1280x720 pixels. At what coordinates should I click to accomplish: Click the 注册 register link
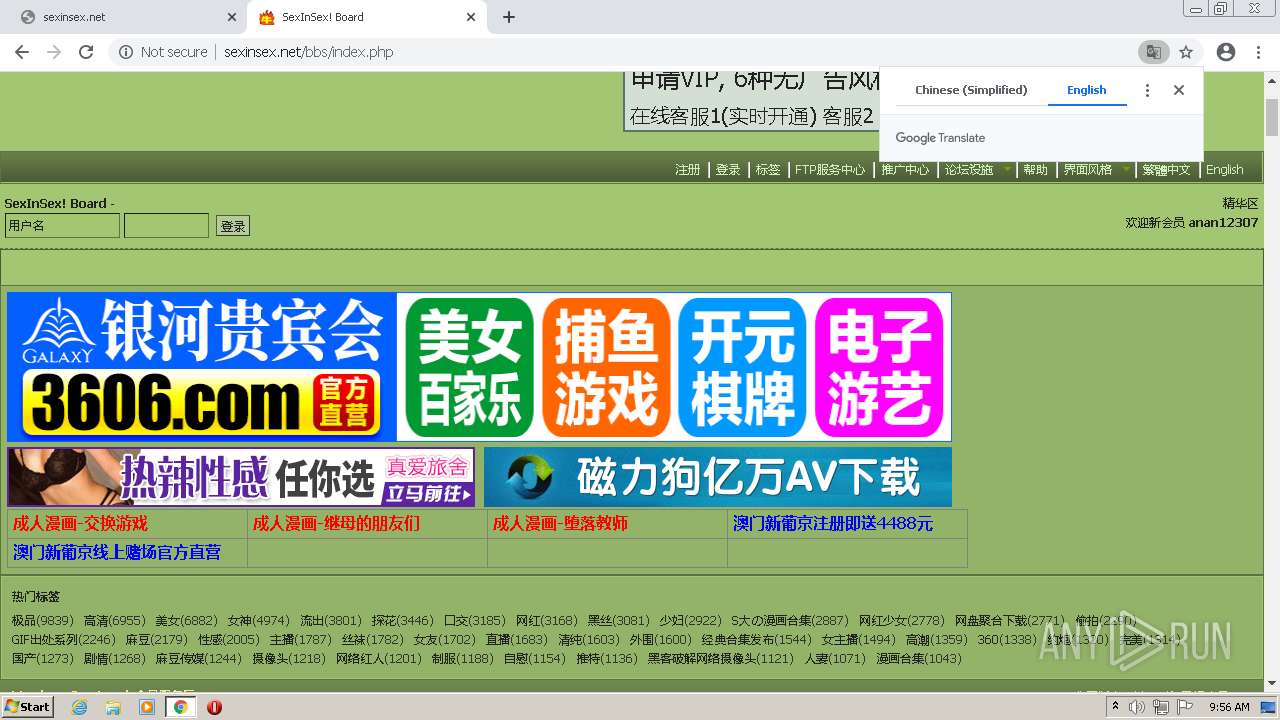click(x=688, y=170)
